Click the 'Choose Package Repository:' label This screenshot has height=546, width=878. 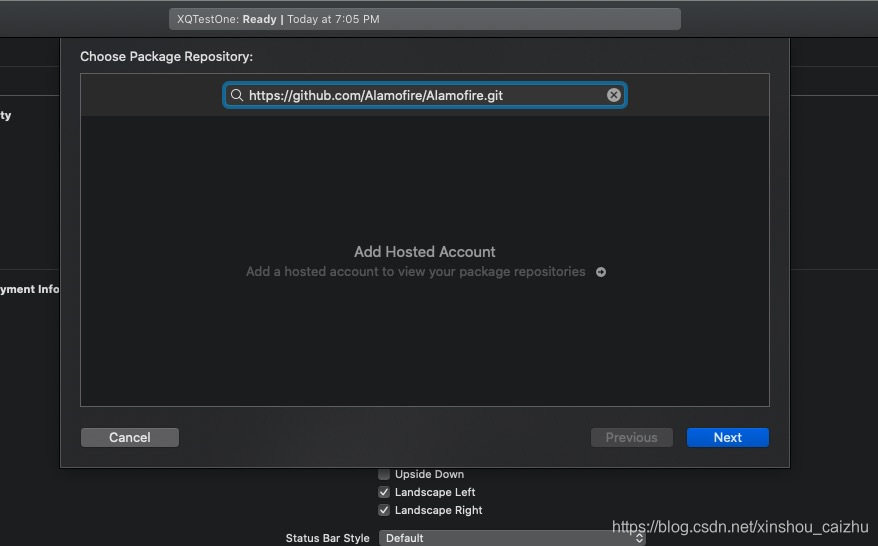click(166, 57)
